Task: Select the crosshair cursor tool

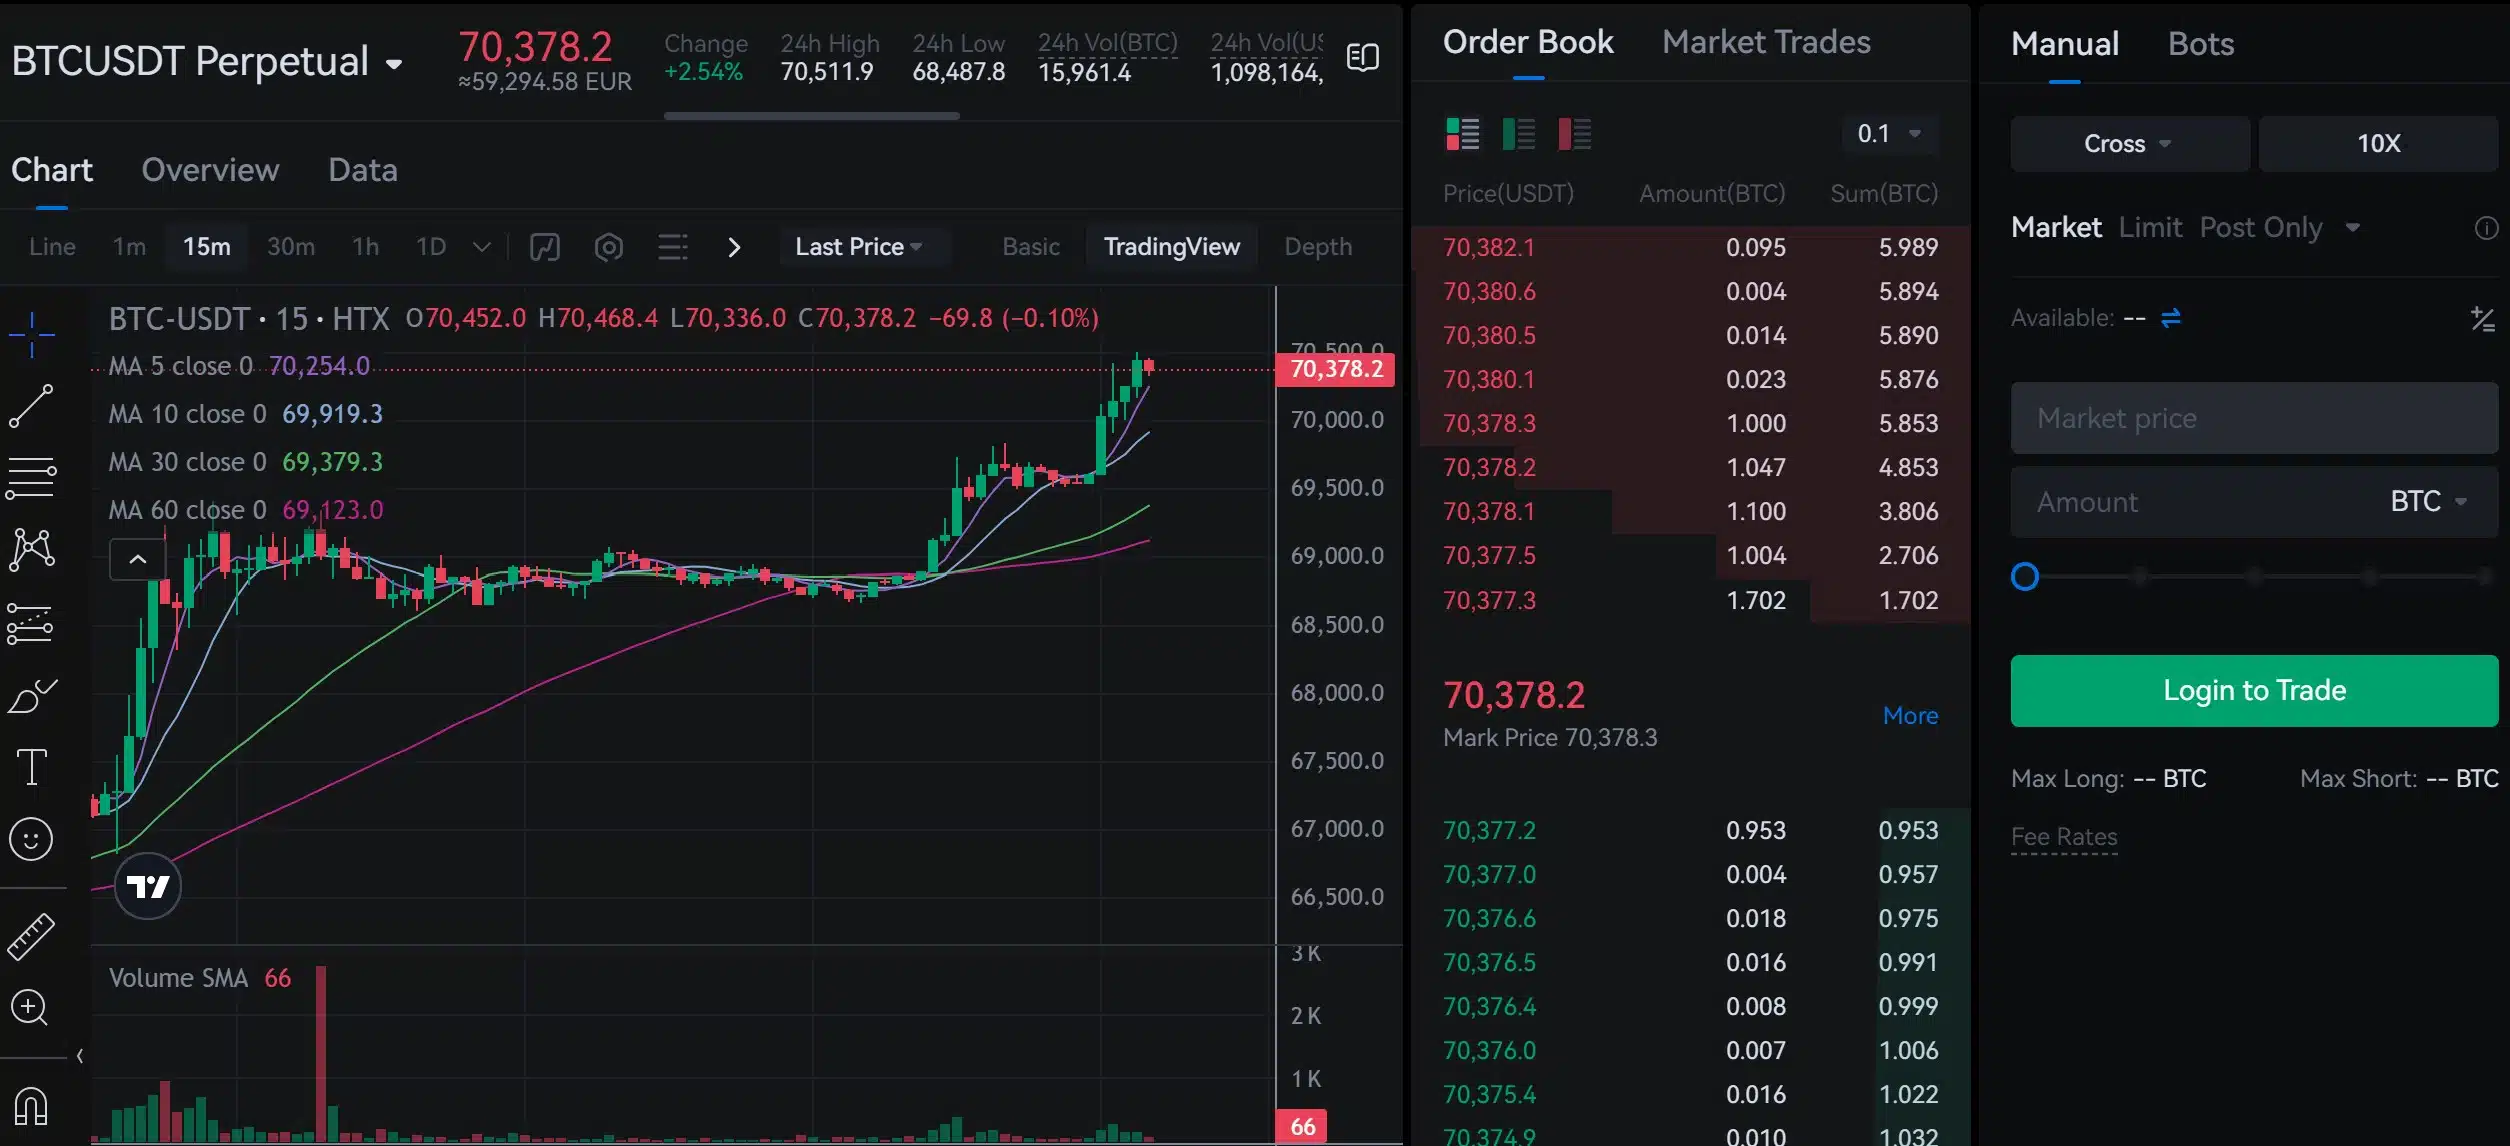Action: [32, 335]
